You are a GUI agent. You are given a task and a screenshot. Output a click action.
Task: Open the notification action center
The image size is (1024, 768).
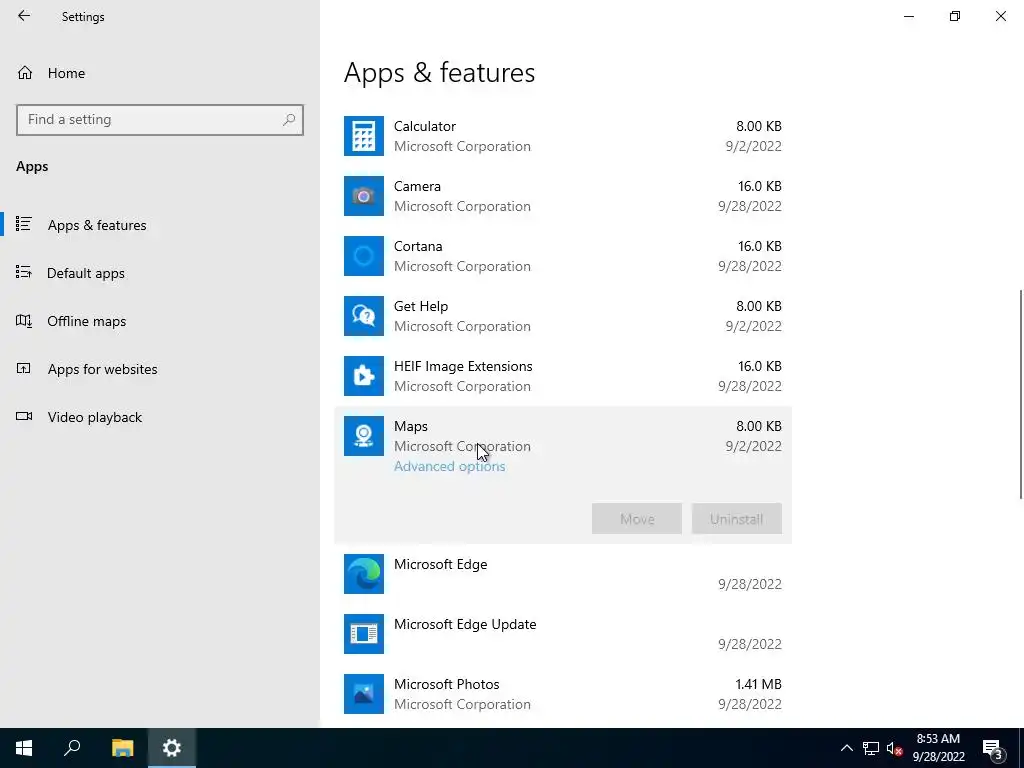pyautogui.click(x=993, y=748)
